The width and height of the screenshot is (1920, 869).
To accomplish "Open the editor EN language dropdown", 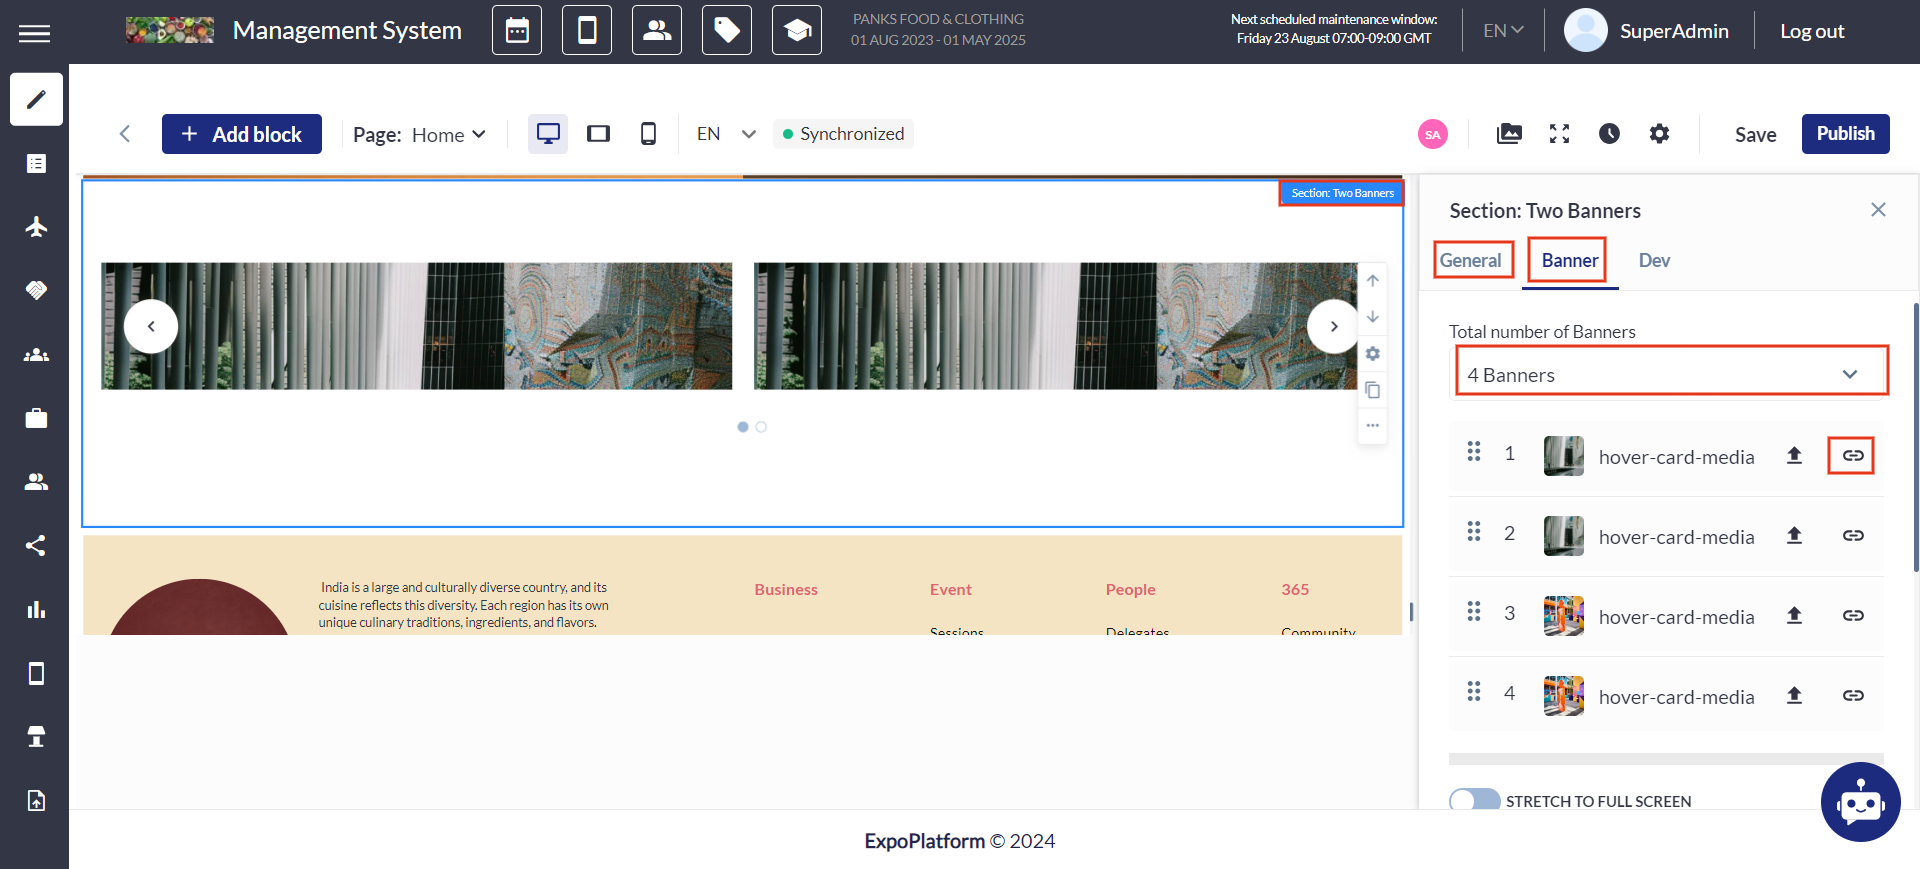I will (x=726, y=134).
